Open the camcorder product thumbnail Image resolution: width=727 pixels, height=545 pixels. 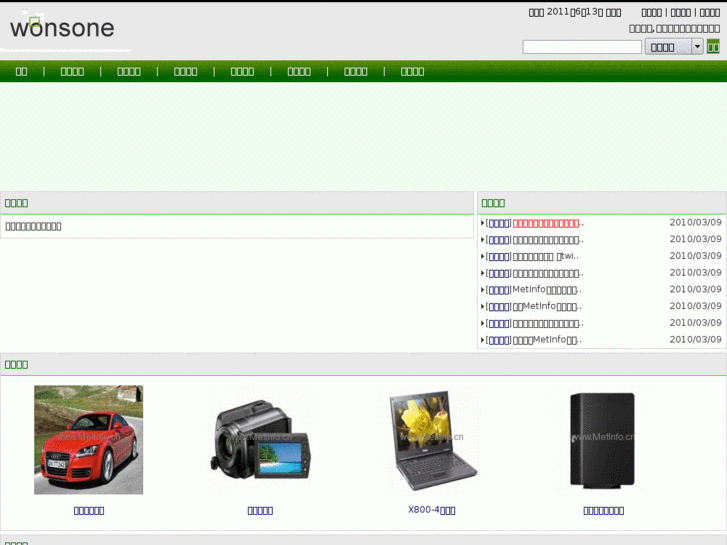coord(261,440)
